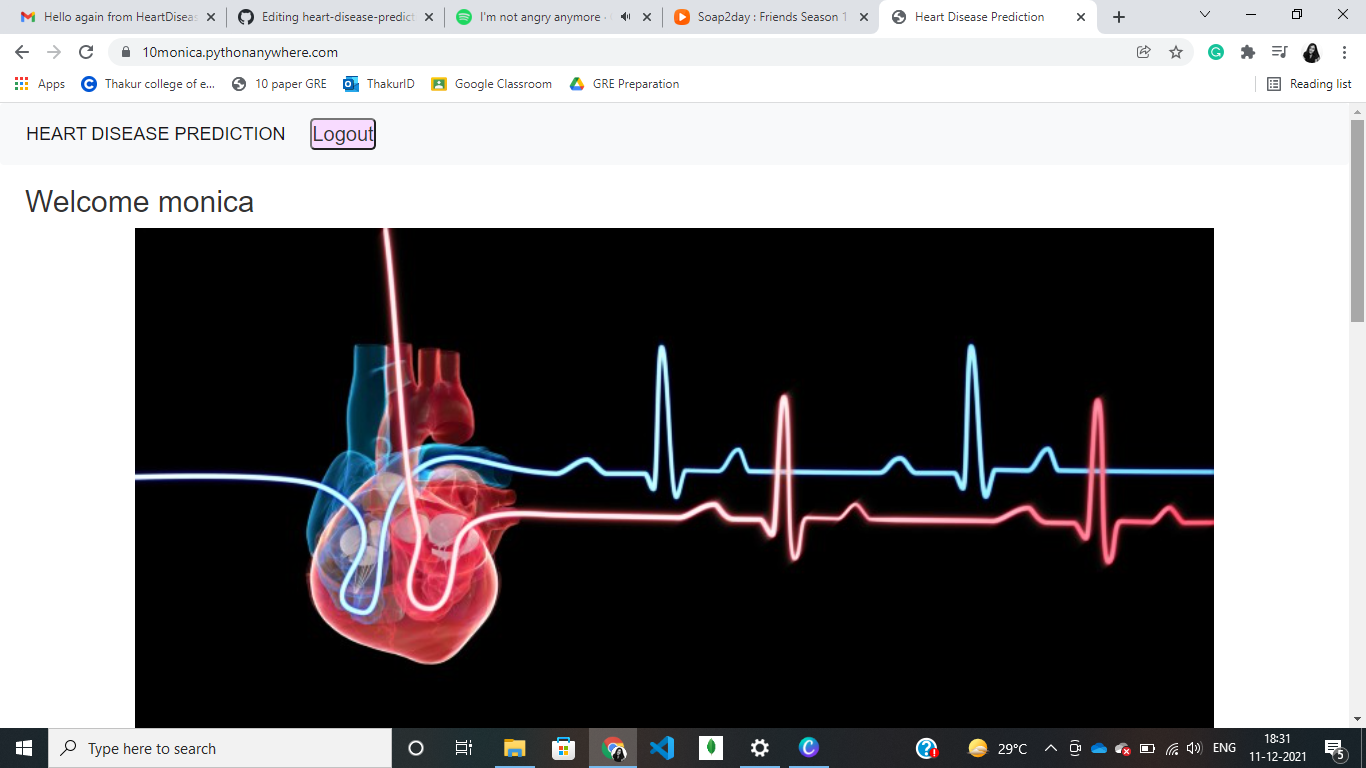Open Clipchamp from the taskbar
This screenshot has height=768, width=1366.
(808, 748)
